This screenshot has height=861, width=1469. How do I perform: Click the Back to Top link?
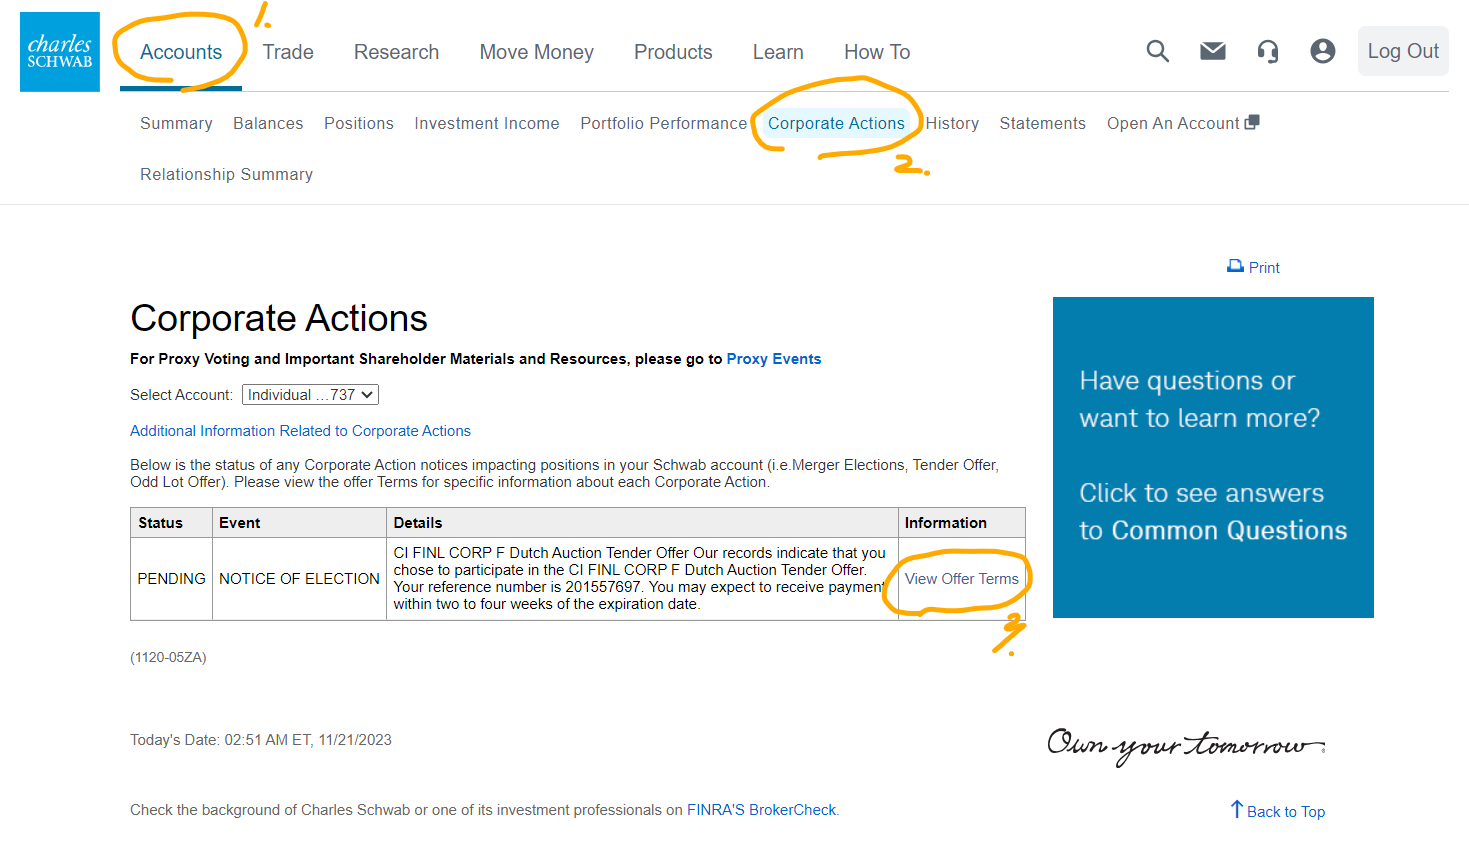tap(1286, 811)
